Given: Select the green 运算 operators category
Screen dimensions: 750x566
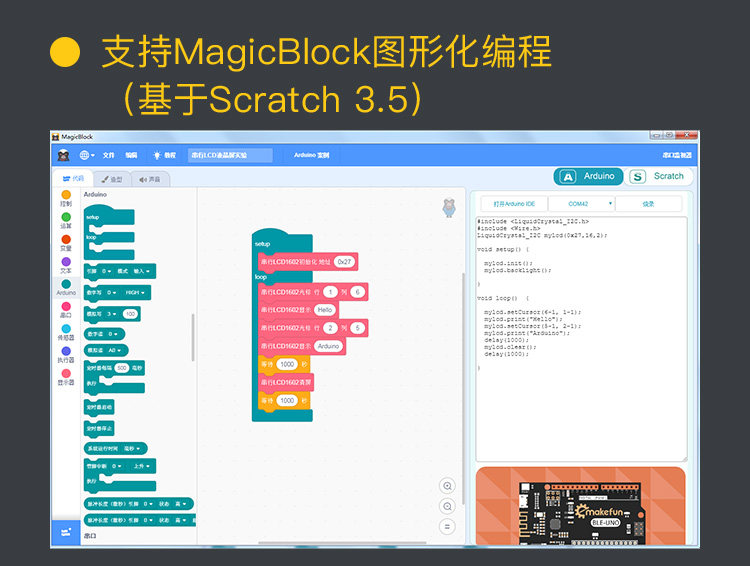Looking at the screenshot, I should [66, 221].
